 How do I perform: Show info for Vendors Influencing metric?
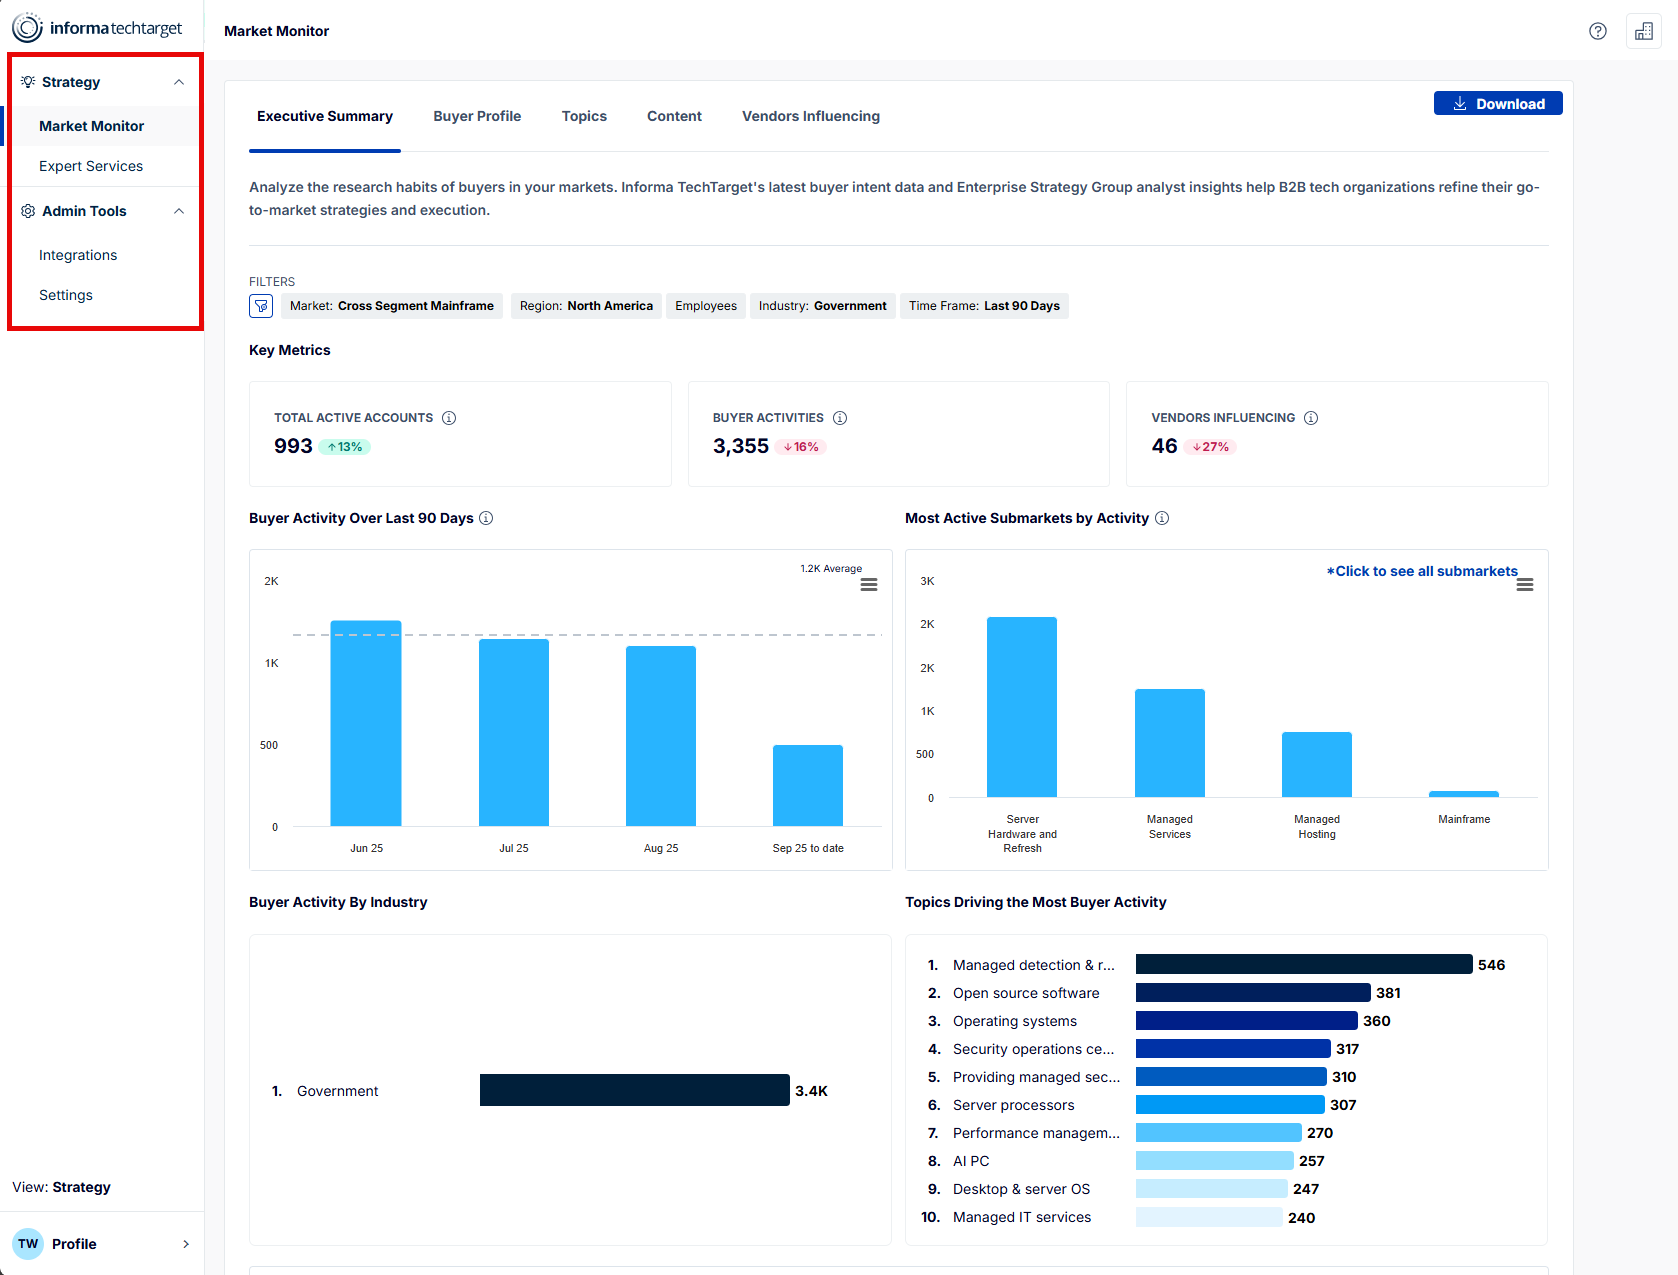click(x=1311, y=418)
